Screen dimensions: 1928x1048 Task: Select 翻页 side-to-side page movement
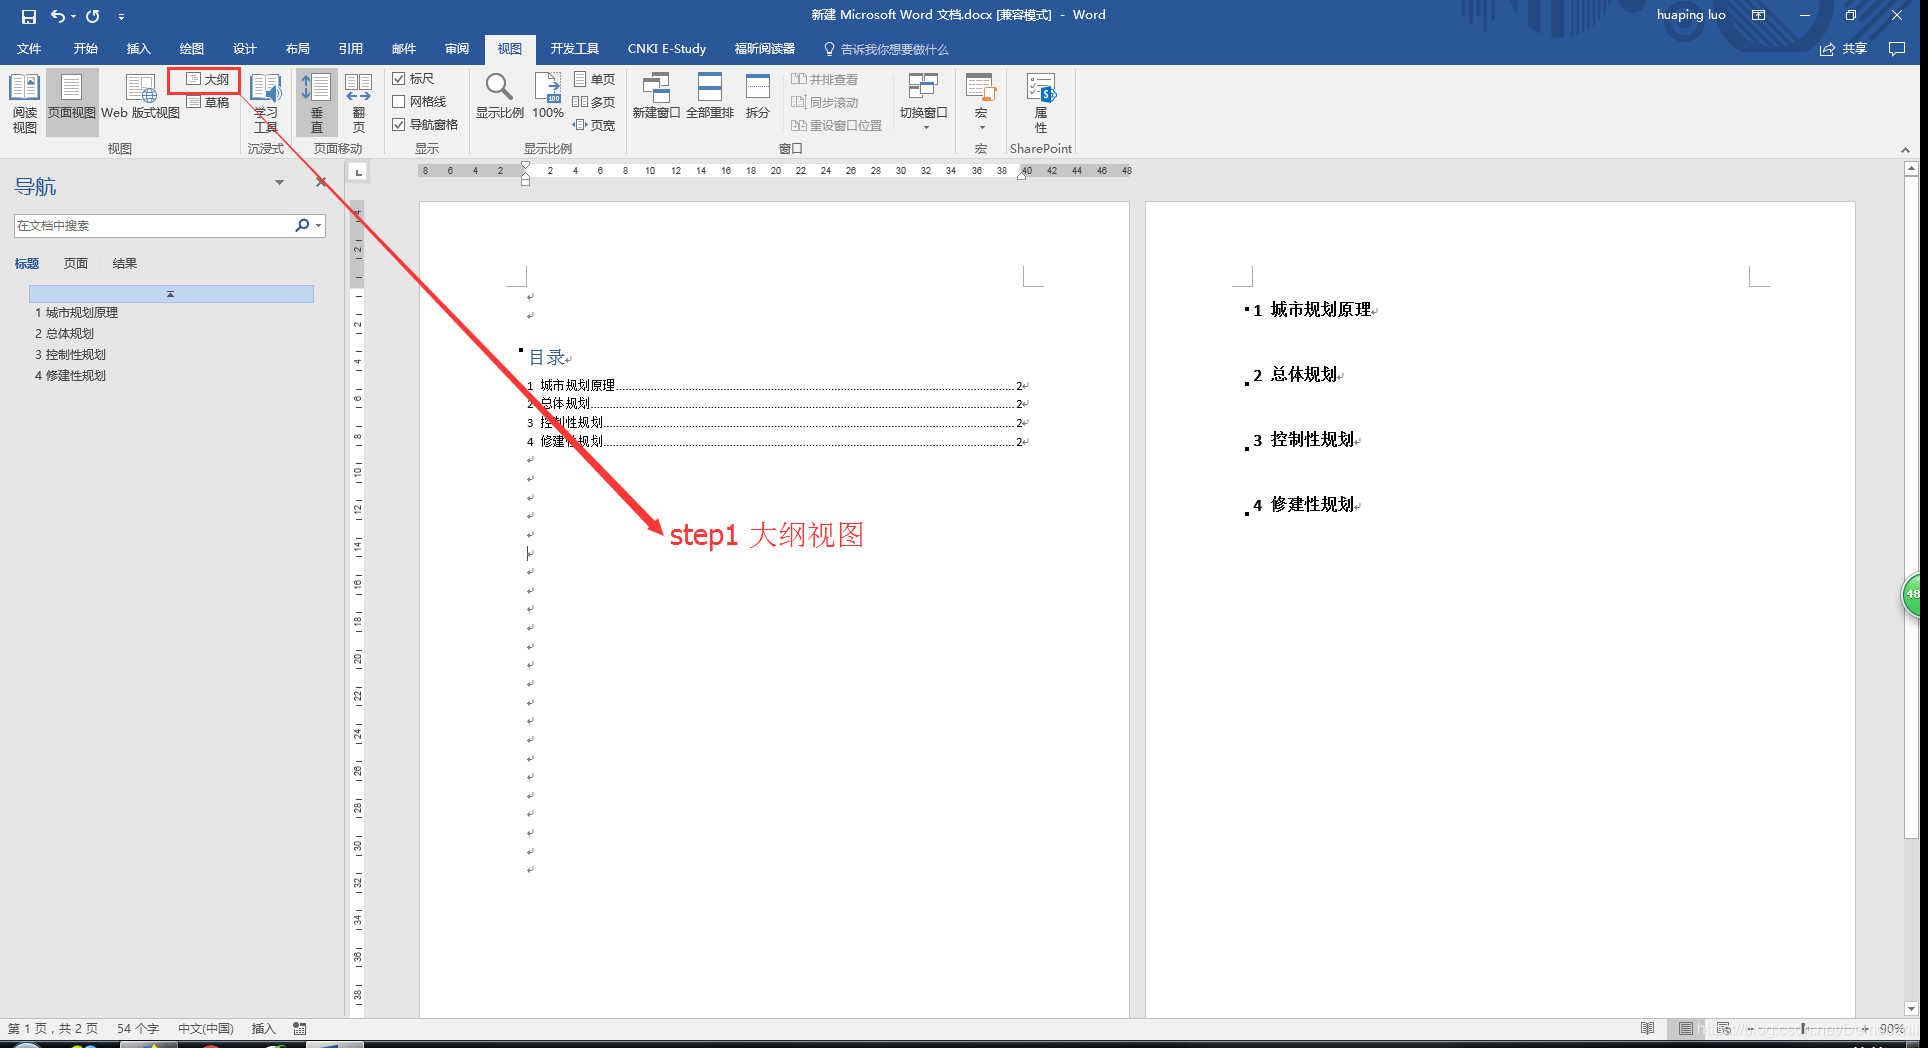[x=358, y=103]
